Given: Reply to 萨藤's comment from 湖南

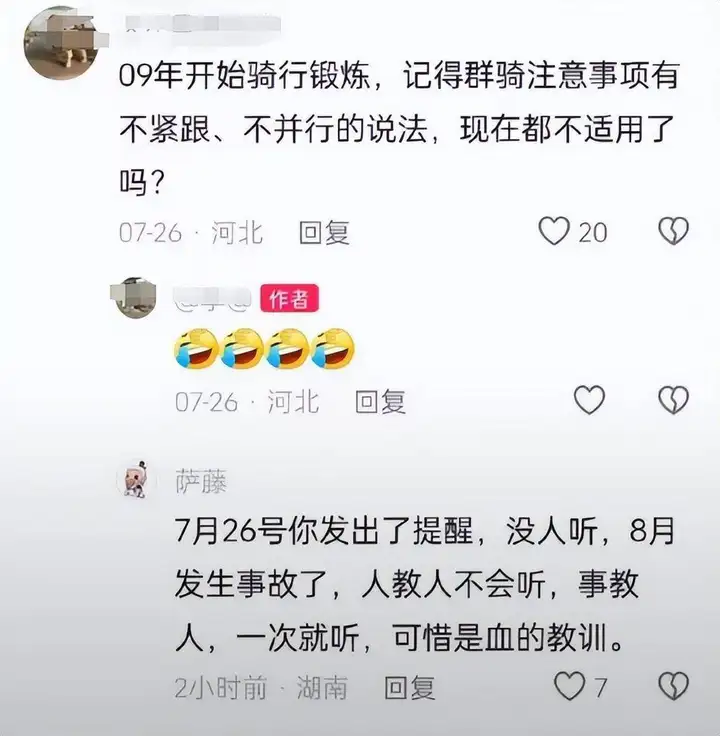Looking at the screenshot, I should point(409,688).
